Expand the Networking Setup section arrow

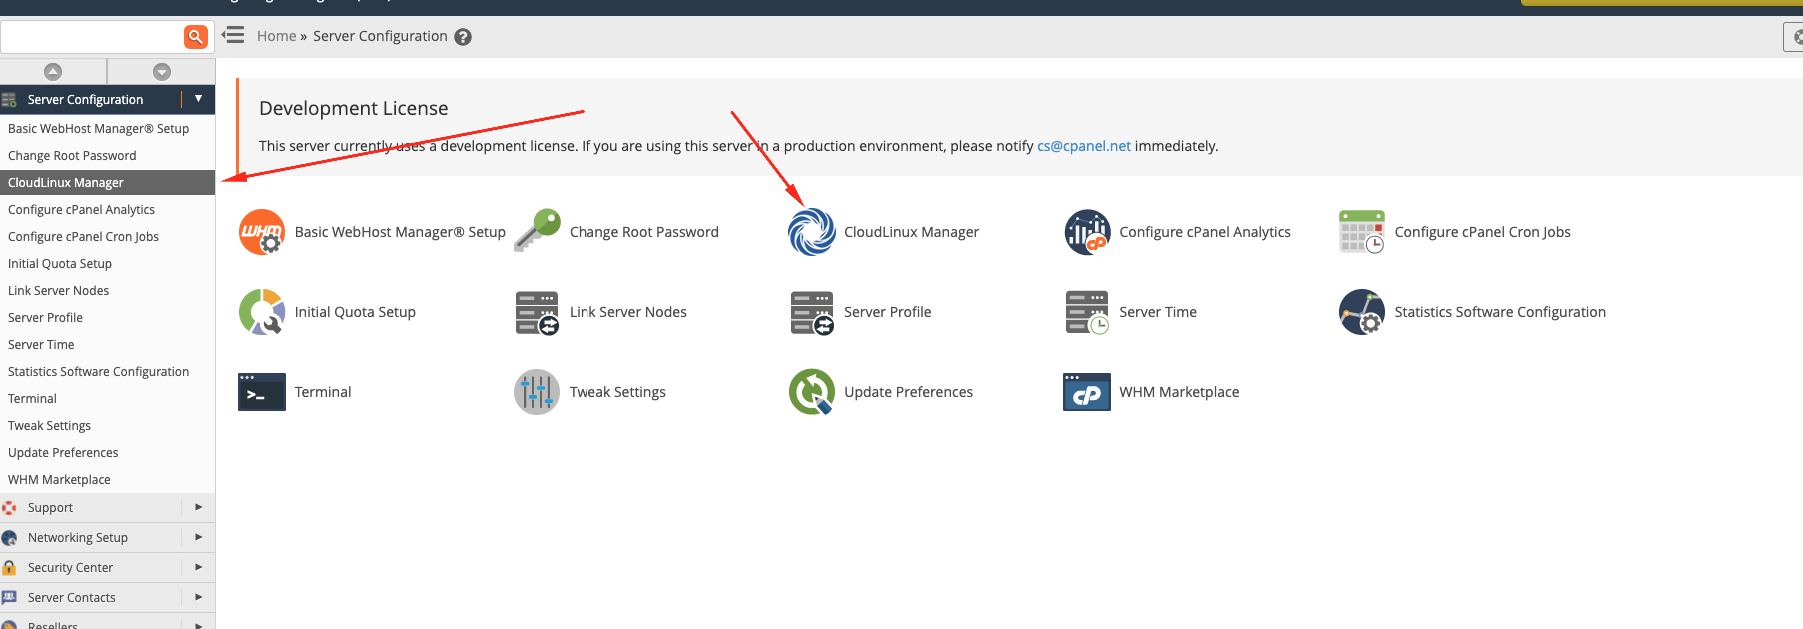pos(198,537)
